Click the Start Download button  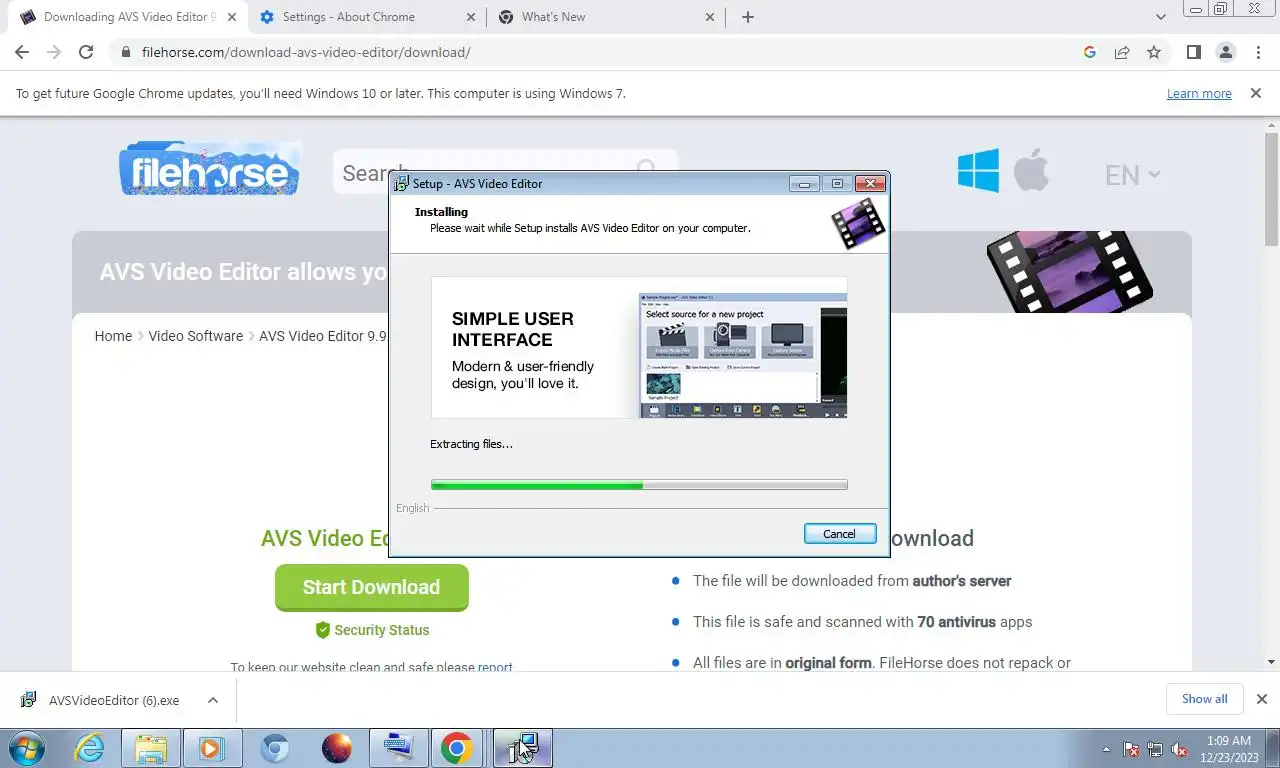(371, 587)
